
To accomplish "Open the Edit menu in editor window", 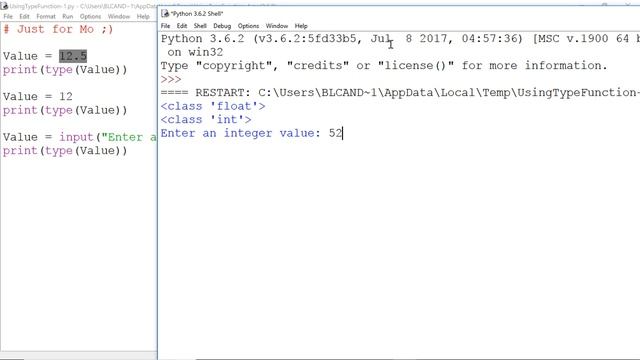I will (24, 16).
